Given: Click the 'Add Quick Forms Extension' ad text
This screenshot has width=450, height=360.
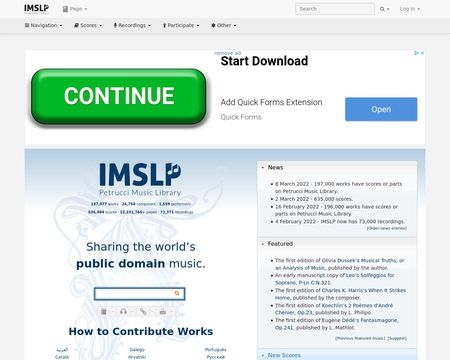Looking at the screenshot, I should click(x=271, y=102).
